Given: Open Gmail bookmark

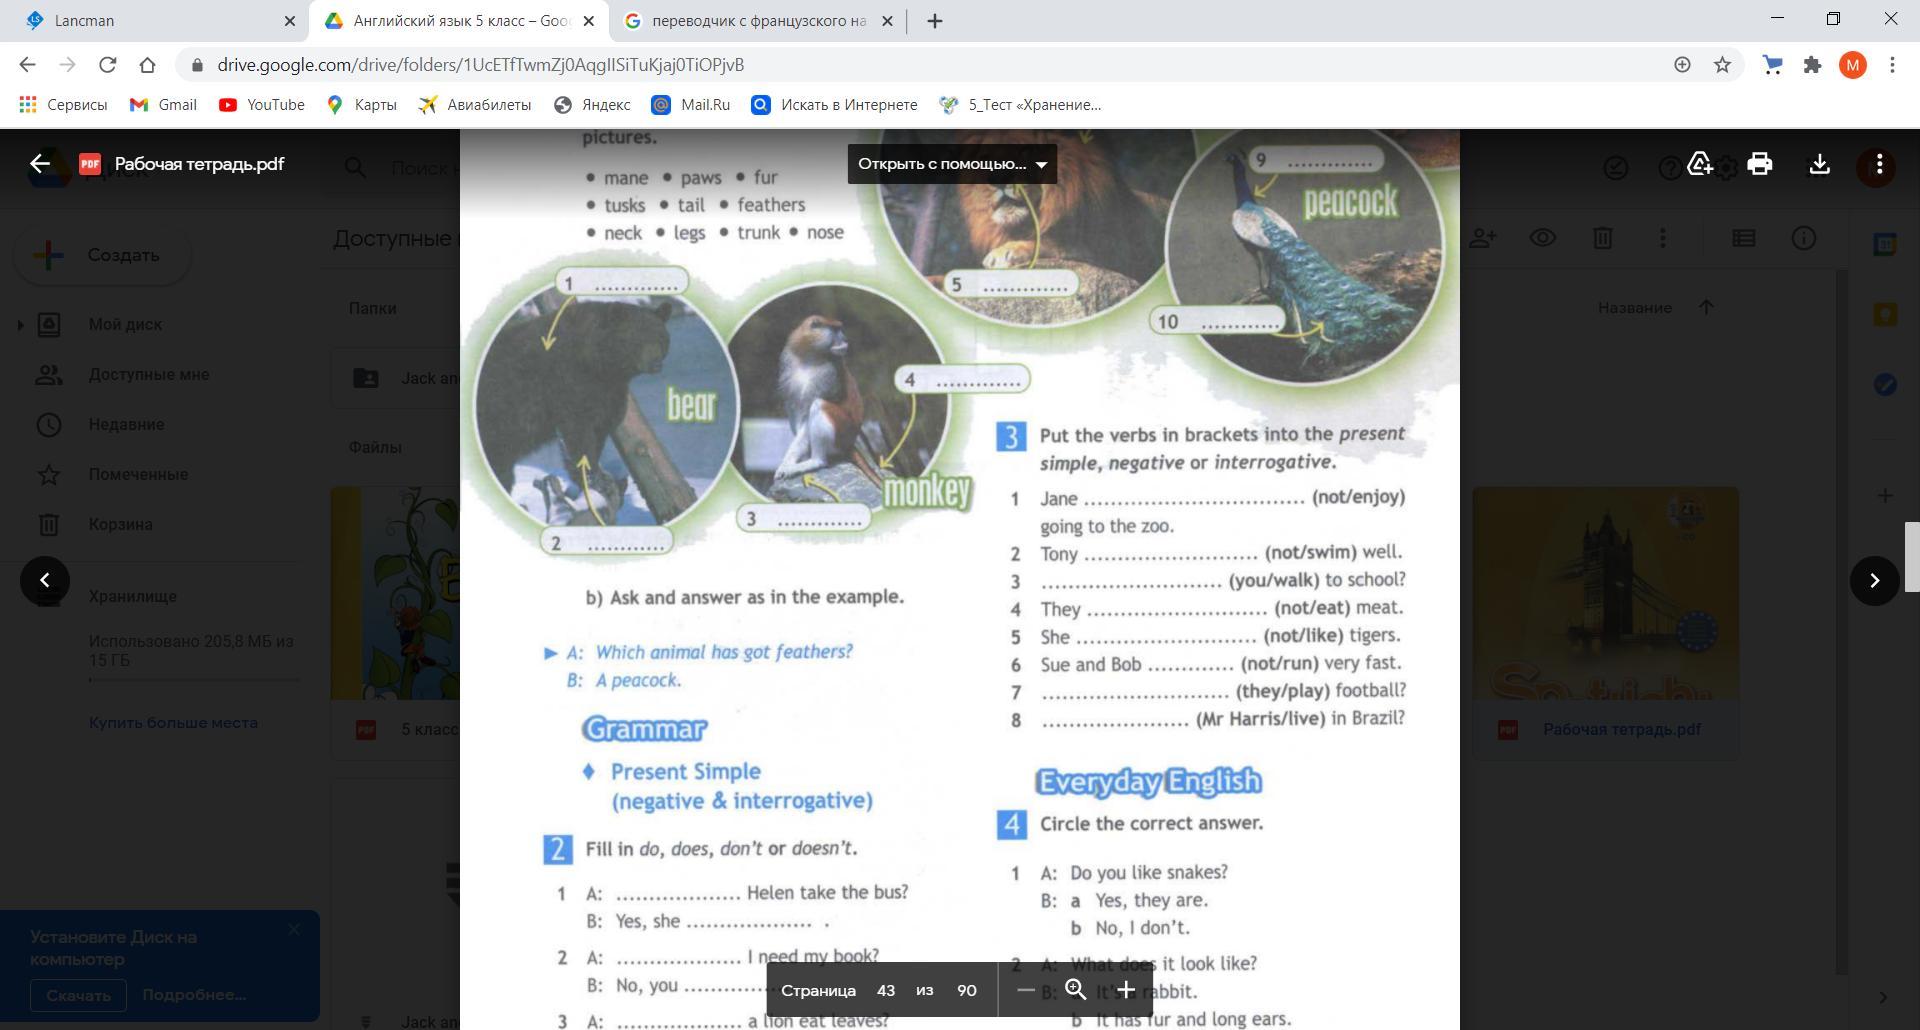Looking at the screenshot, I should tap(164, 105).
